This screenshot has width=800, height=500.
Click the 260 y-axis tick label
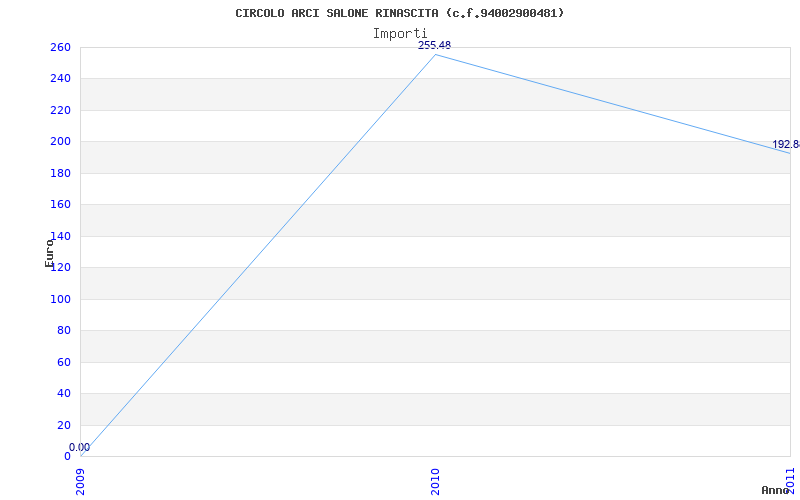[60, 47]
